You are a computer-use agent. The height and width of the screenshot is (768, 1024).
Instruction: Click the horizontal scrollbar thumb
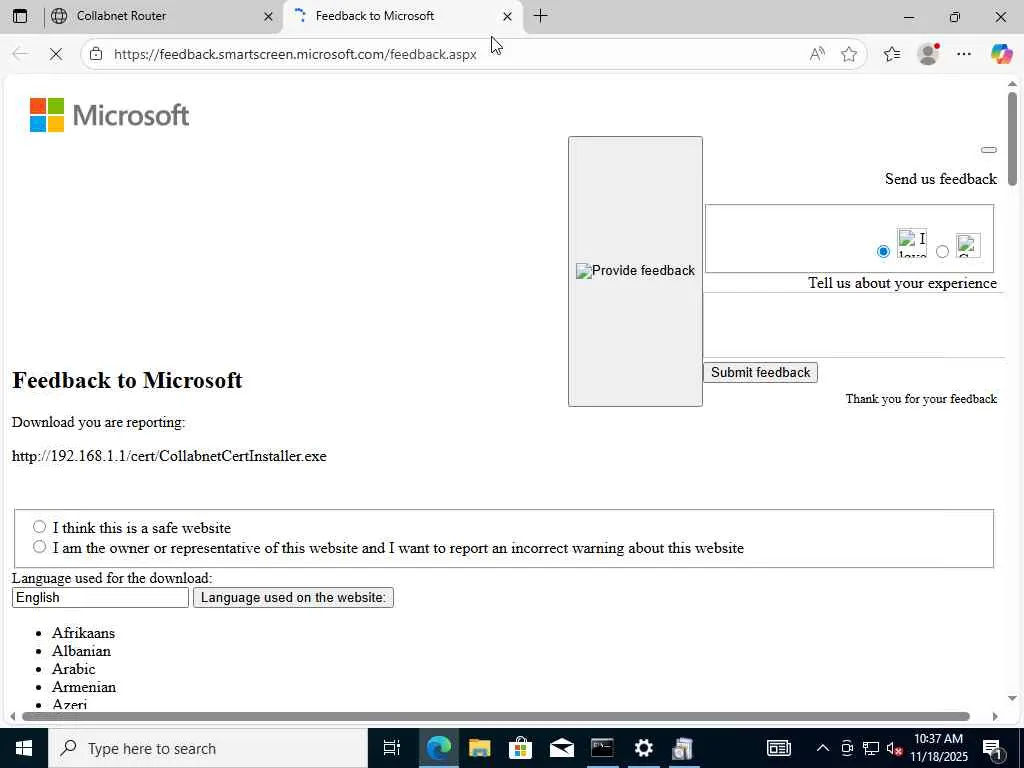tap(496, 716)
